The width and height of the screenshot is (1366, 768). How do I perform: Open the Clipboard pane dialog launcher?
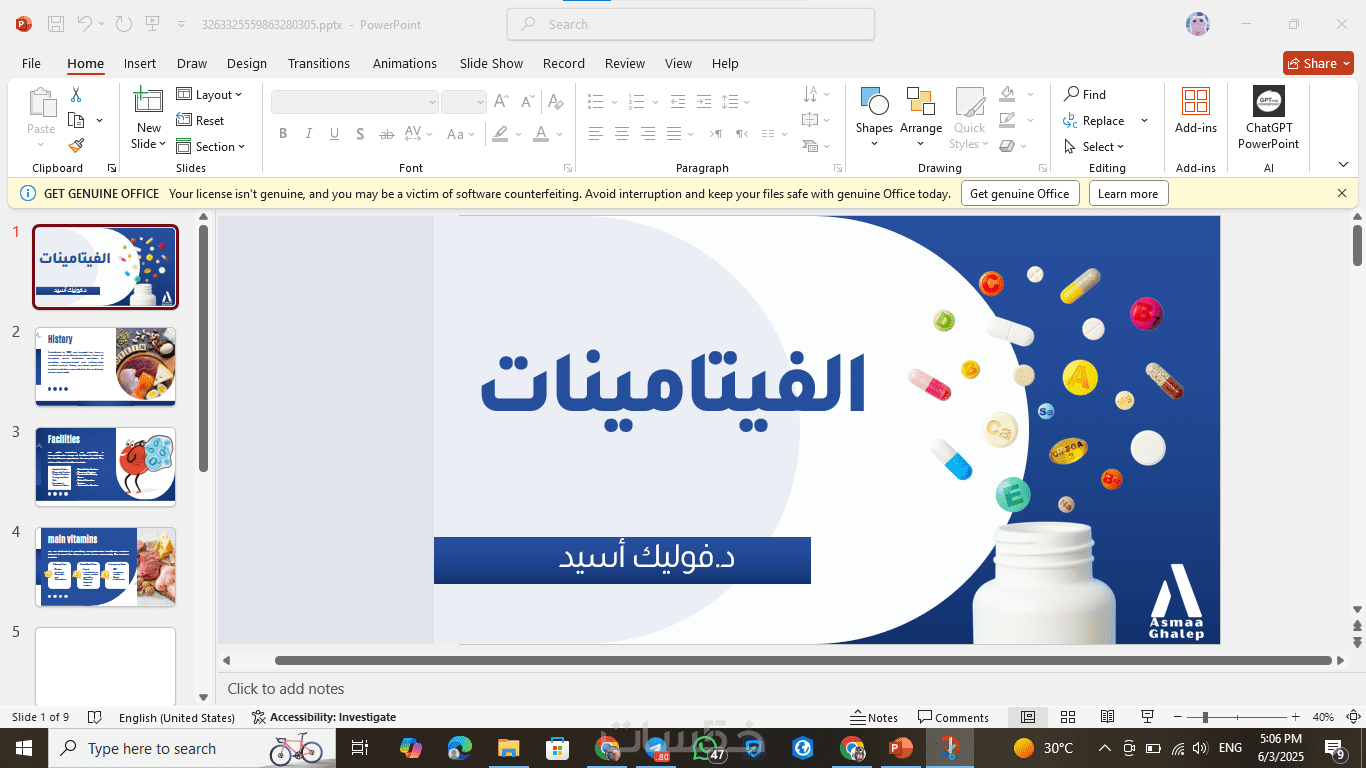click(111, 168)
